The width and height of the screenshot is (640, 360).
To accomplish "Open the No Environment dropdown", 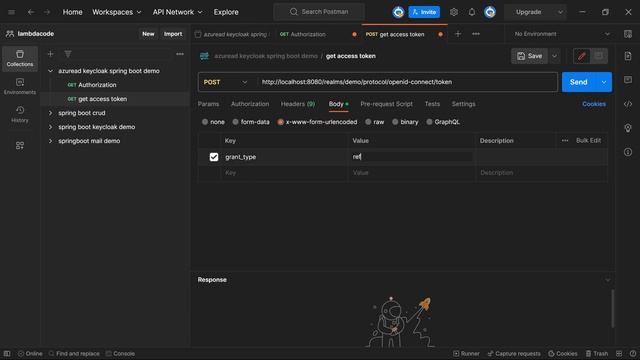I will [x=562, y=34].
